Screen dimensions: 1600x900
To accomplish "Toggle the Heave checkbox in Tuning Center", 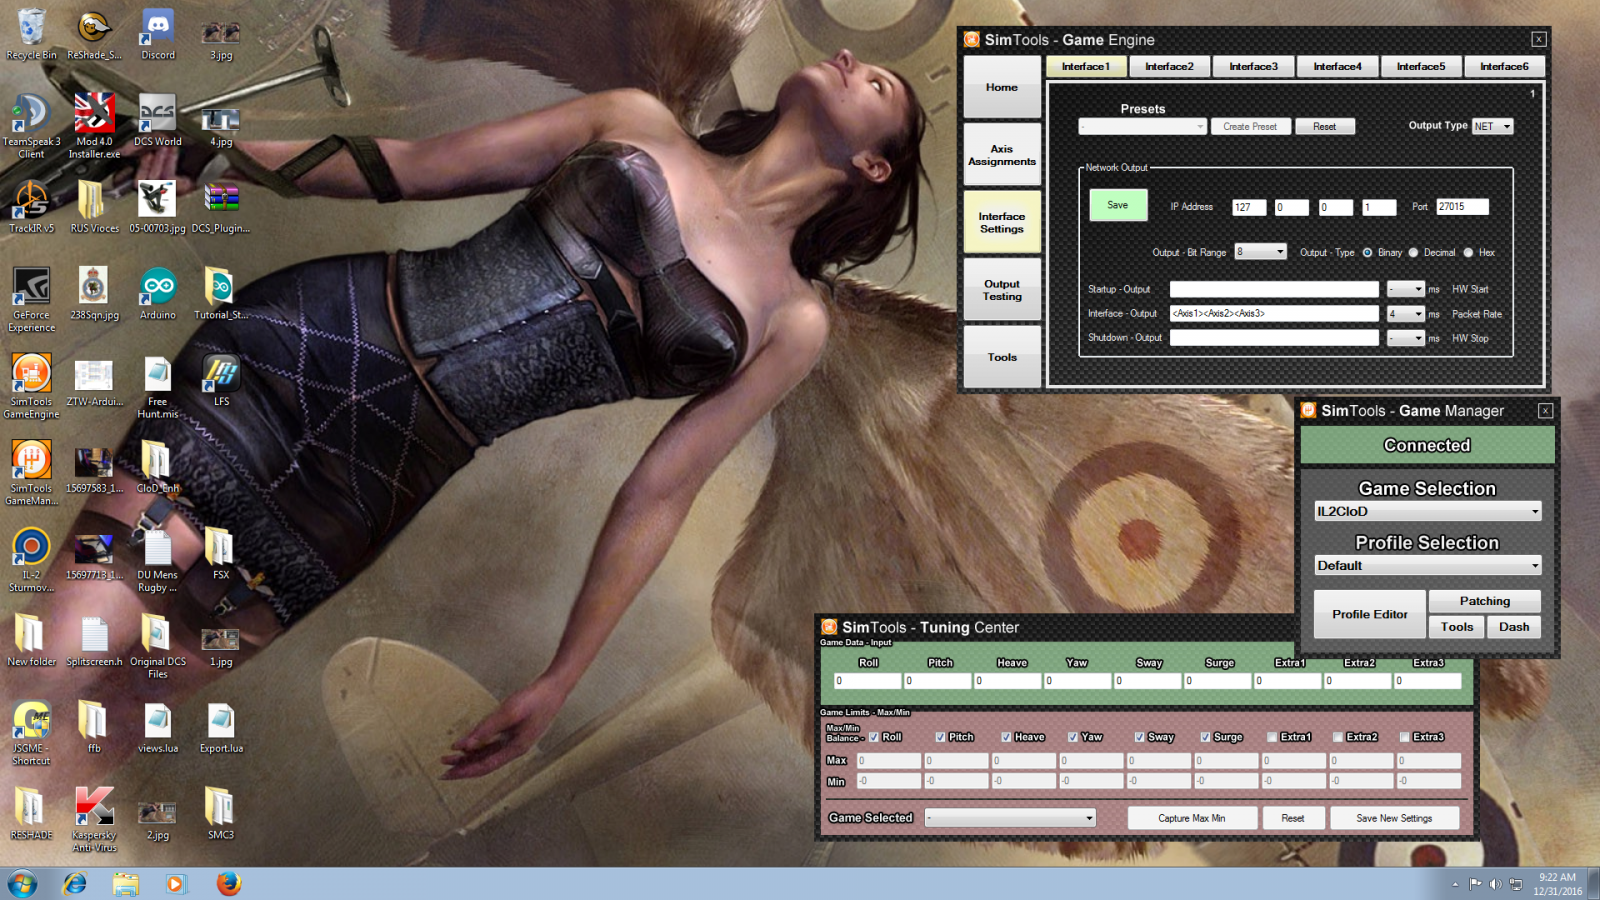I will (x=1006, y=737).
